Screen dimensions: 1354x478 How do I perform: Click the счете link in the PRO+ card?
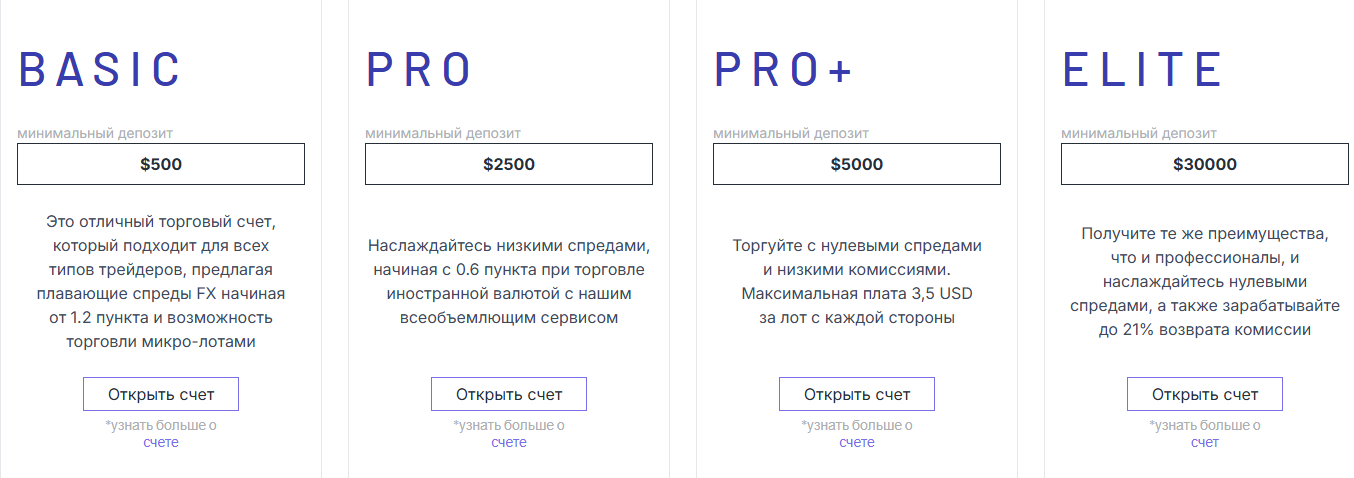(856, 442)
